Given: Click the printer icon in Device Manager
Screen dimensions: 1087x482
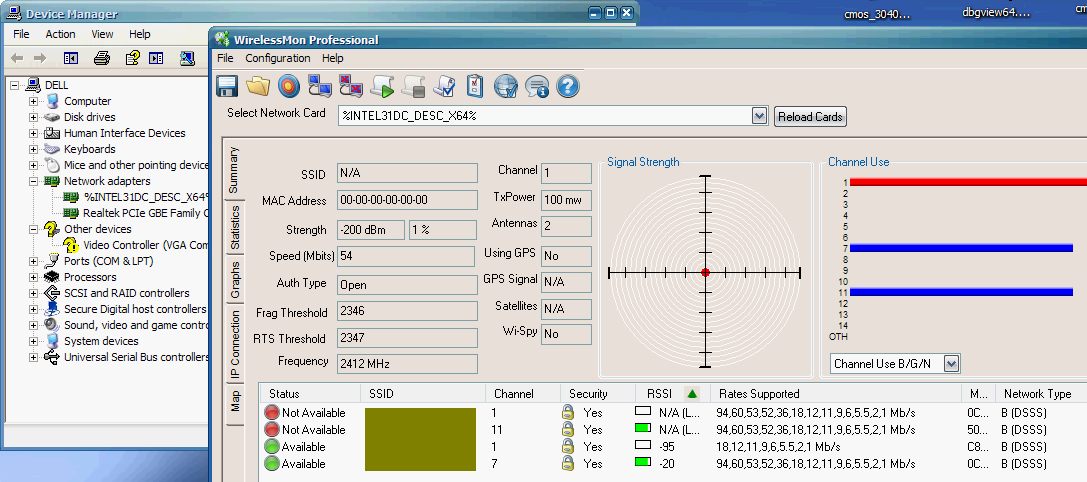Looking at the screenshot, I should tap(102, 58).
